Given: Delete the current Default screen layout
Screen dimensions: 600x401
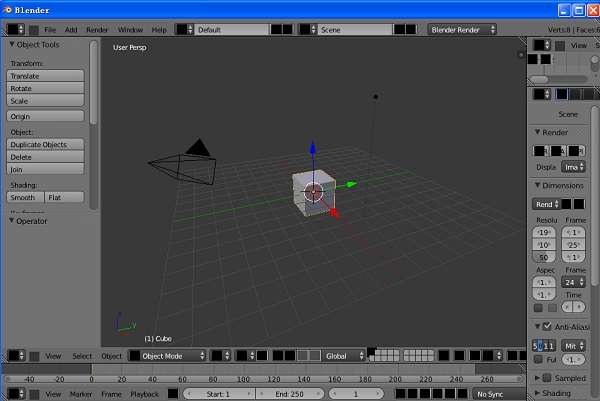Looking at the screenshot, I should [287, 29].
